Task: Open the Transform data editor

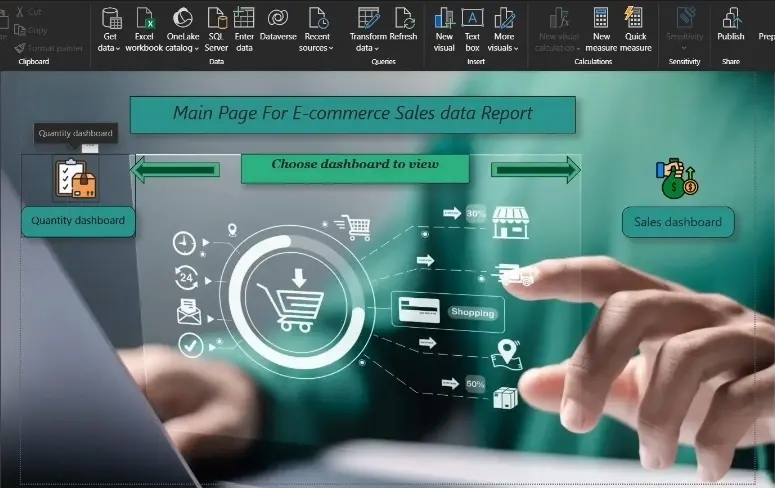Action: [368, 30]
